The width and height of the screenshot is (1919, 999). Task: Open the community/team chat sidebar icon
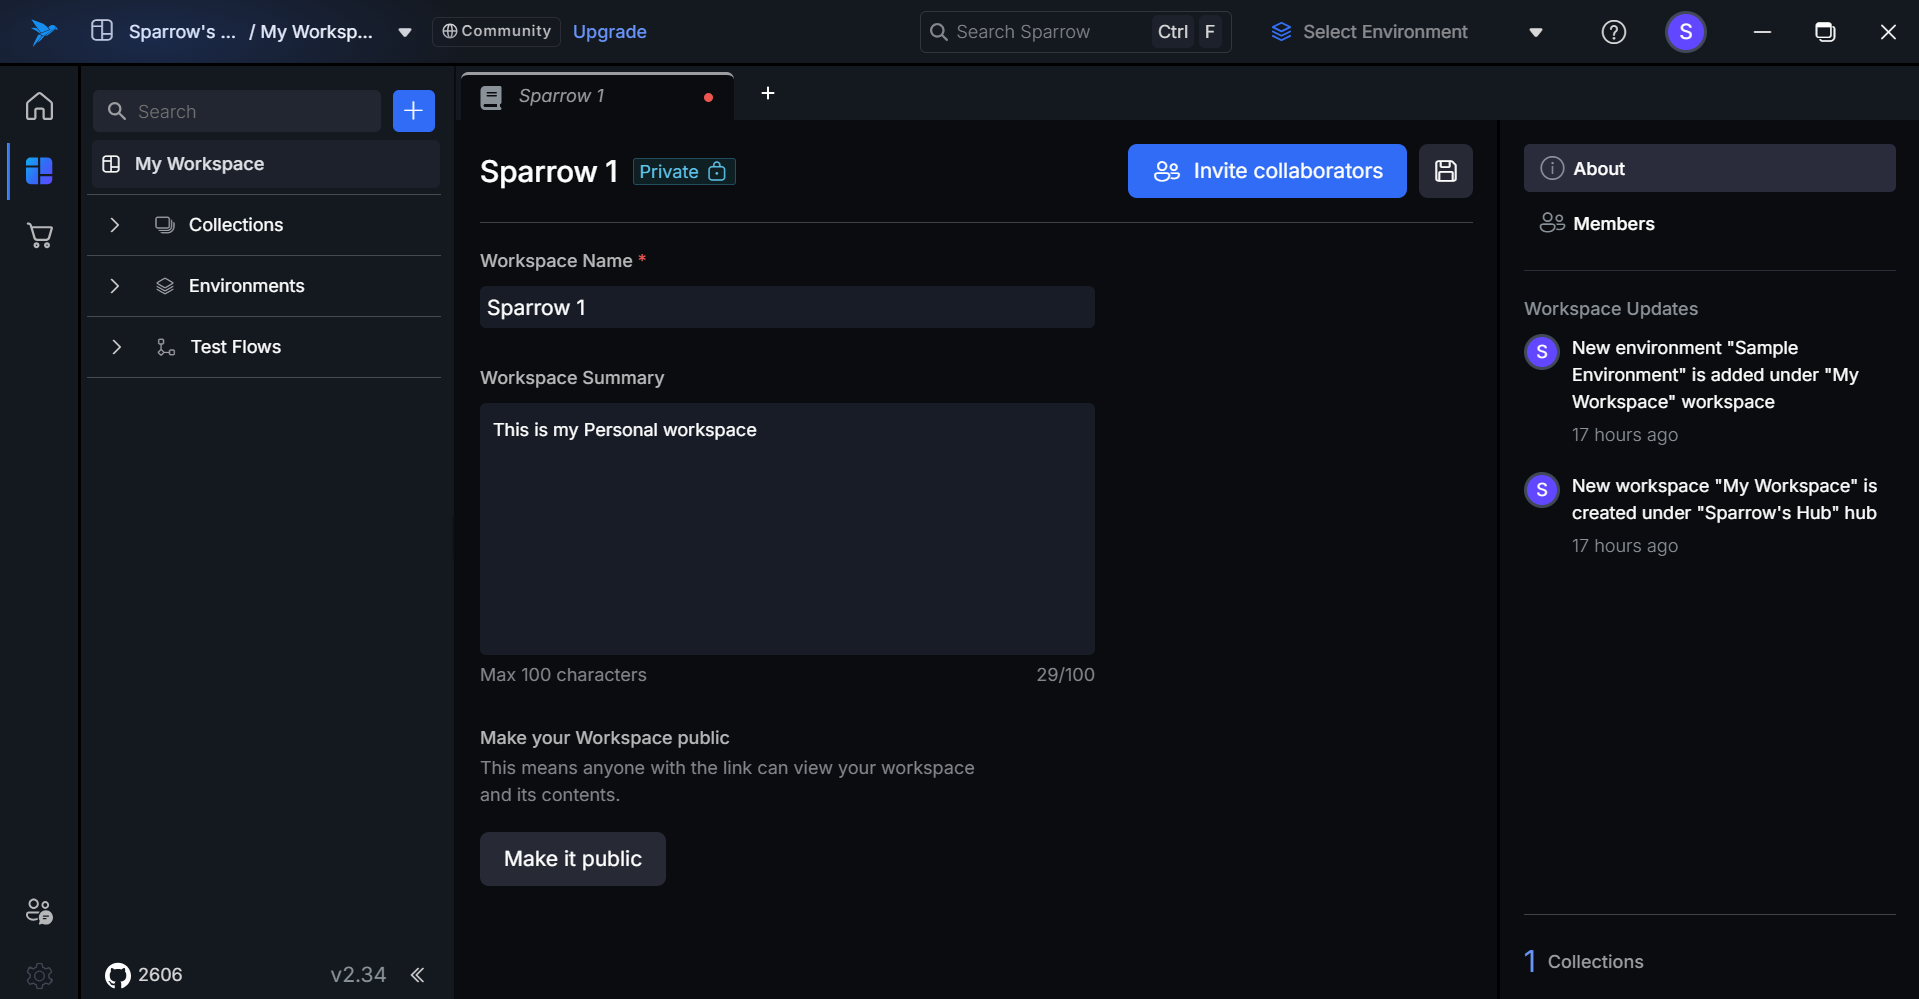(40, 911)
